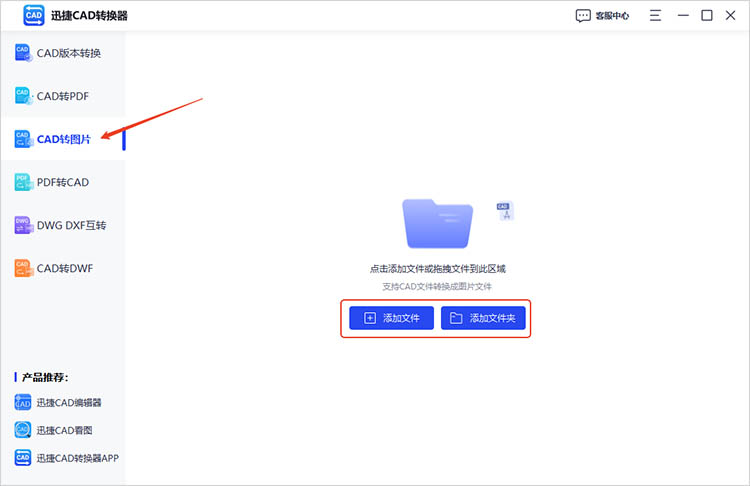This screenshot has height=486, width=750.
Task: Select the CAD转图片 menu item
Action: tap(63, 139)
